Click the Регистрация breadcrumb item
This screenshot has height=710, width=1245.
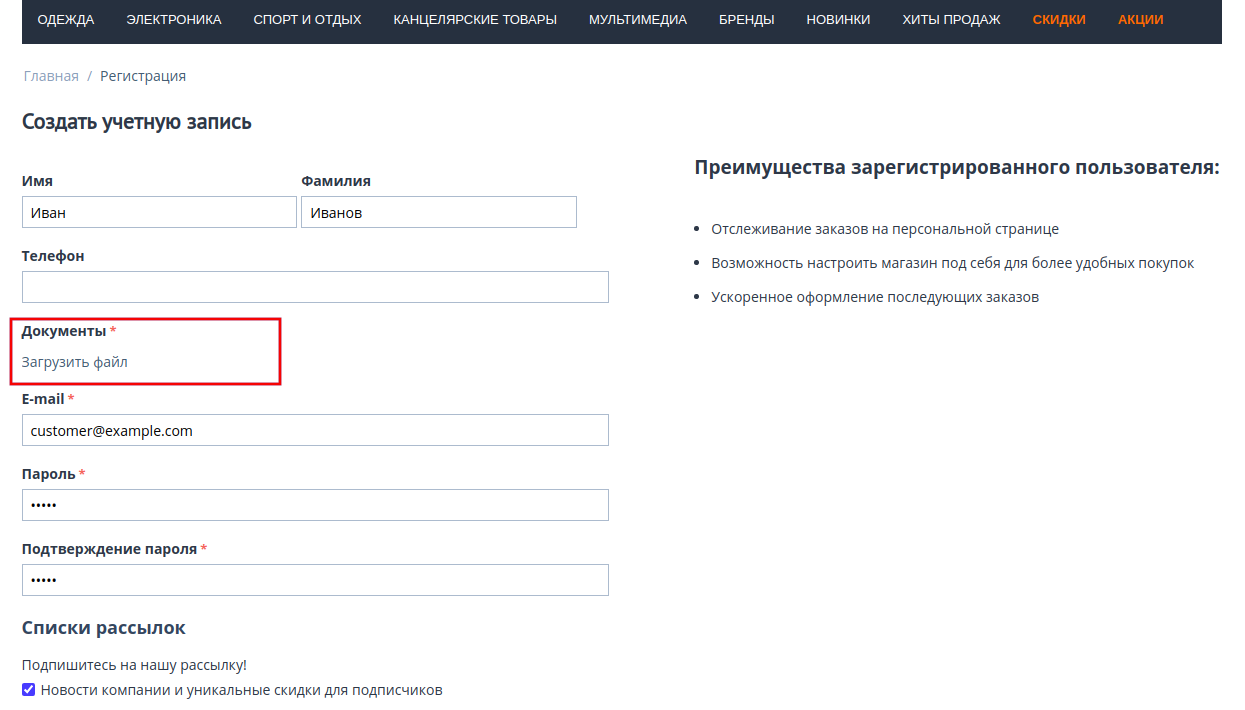(x=143, y=76)
